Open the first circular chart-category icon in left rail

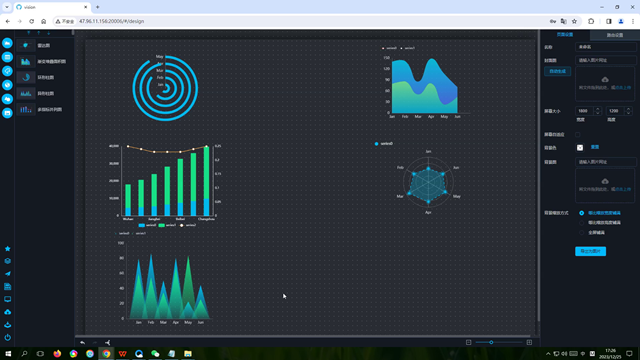click(x=7, y=43)
